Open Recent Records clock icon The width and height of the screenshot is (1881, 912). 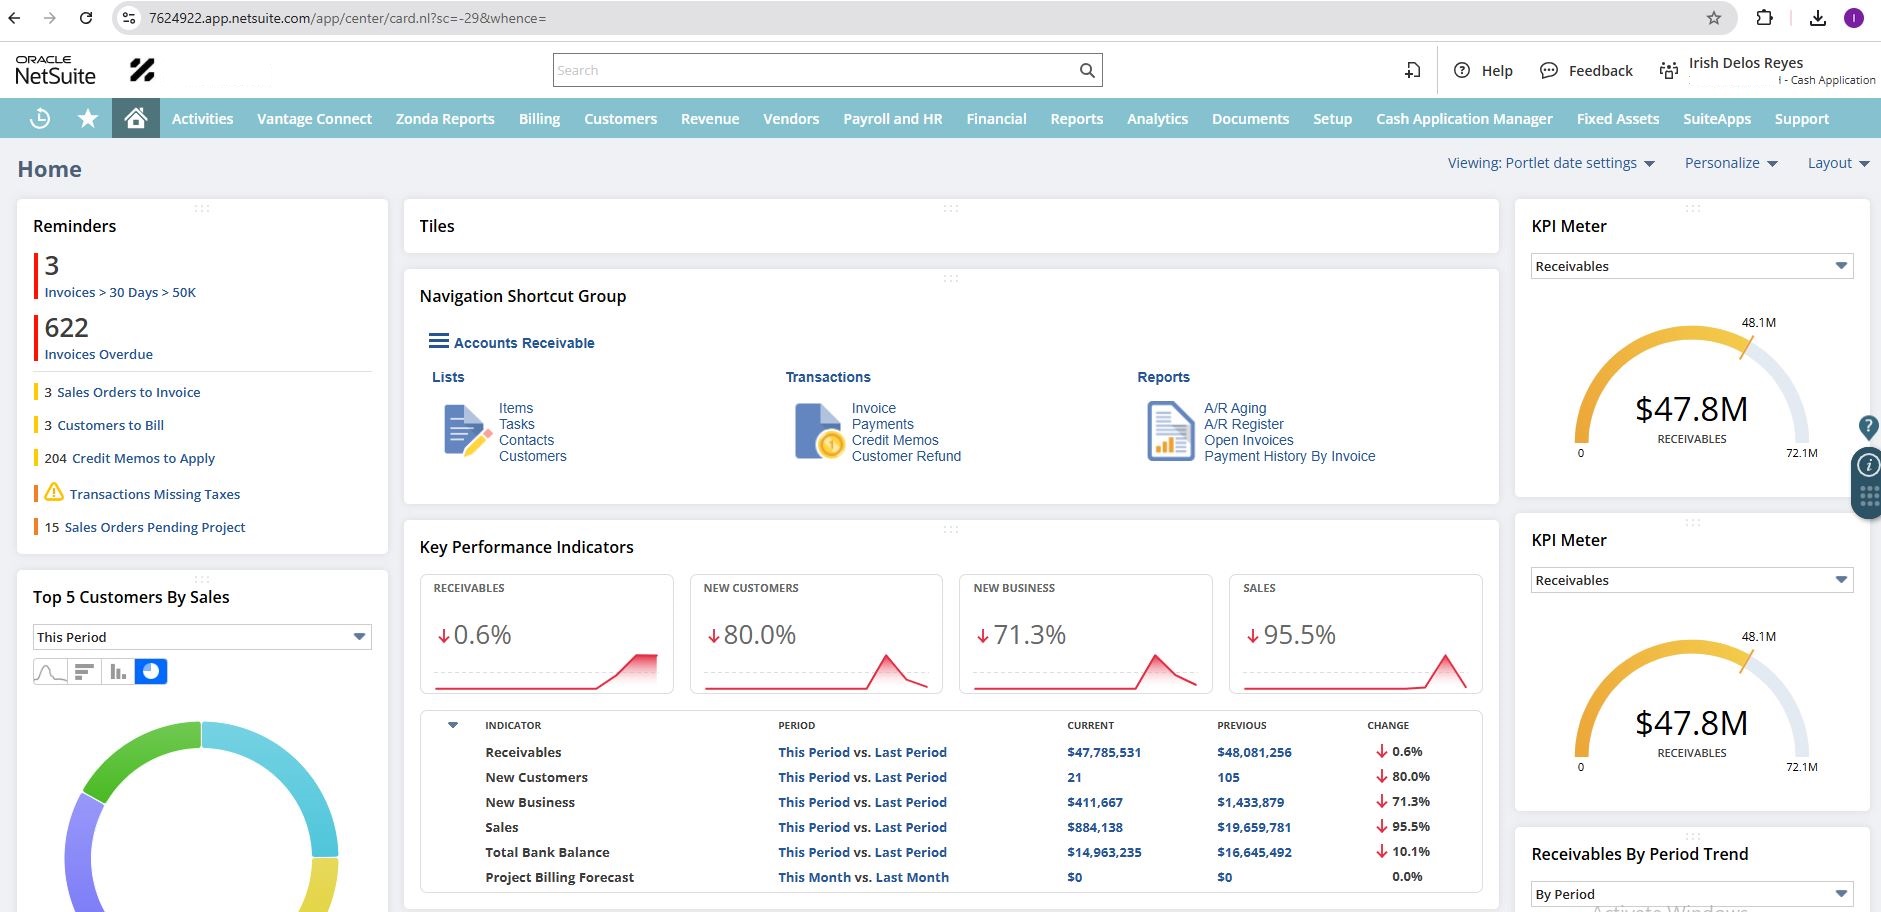(x=40, y=118)
